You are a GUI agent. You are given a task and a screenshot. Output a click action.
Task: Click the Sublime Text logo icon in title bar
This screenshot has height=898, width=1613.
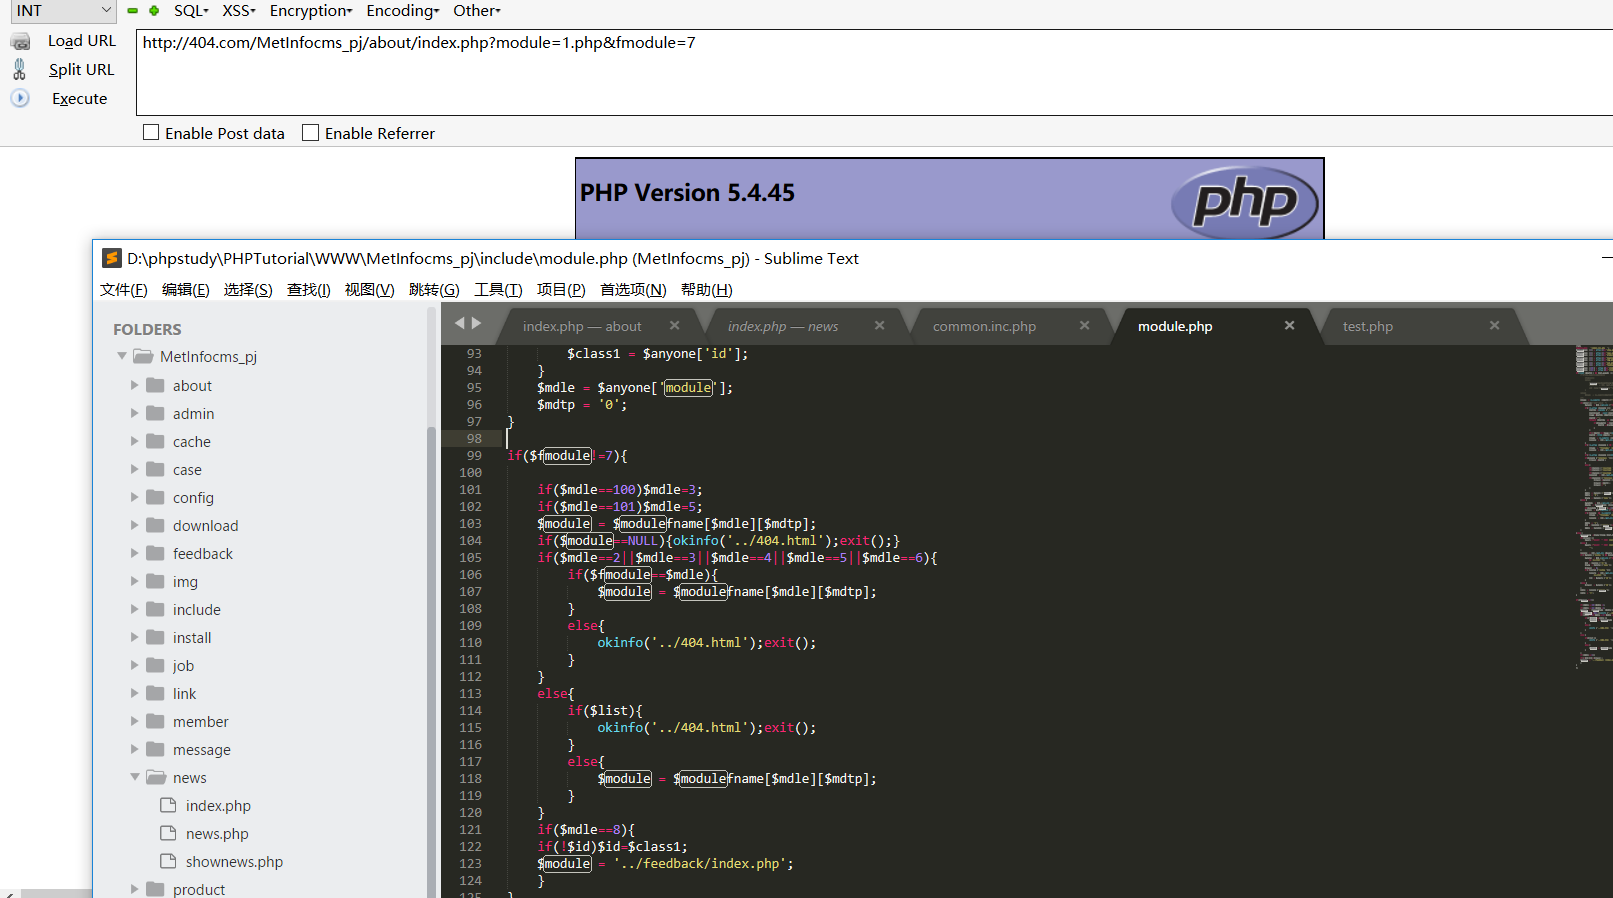tap(112, 258)
